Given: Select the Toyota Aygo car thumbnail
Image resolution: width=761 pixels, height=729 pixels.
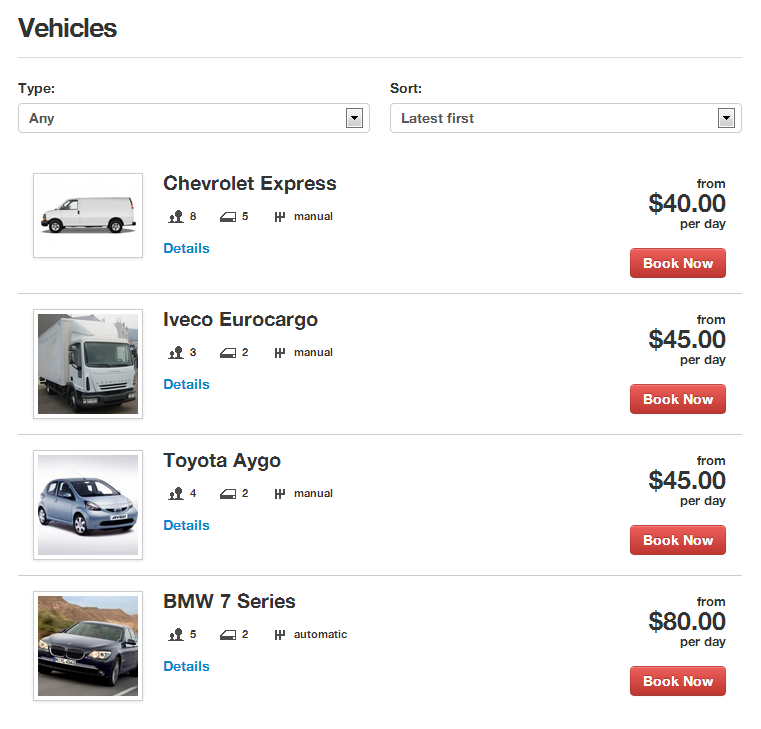Looking at the screenshot, I should point(88,505).
